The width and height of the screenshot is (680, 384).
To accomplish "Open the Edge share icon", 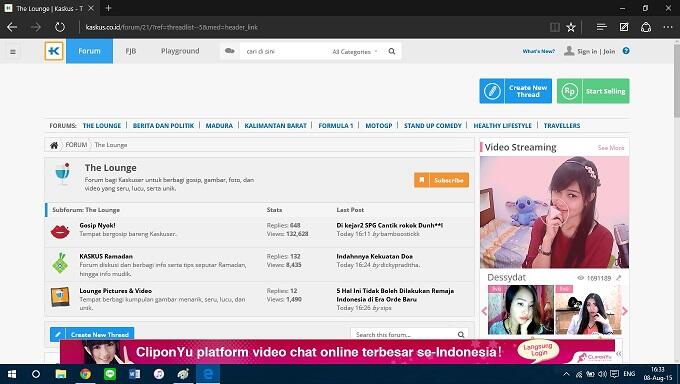I will tap(646, 27).
